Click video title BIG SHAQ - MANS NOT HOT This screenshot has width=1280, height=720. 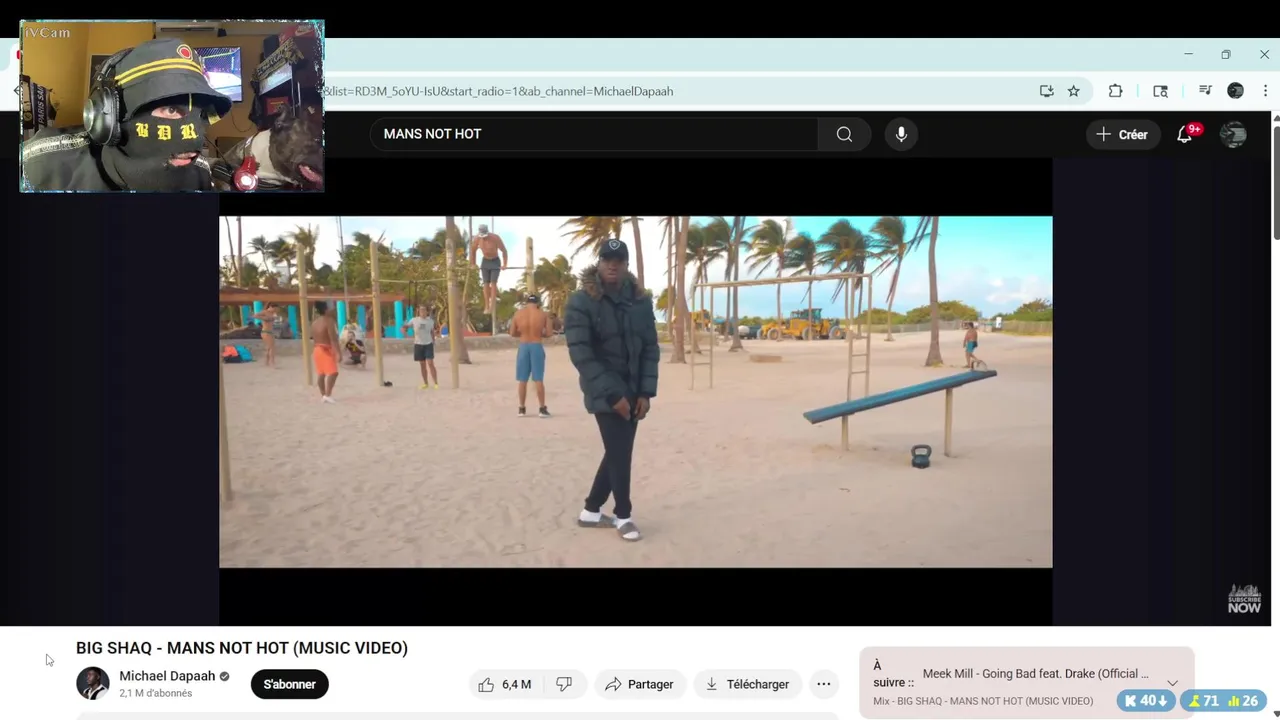(242, 648)
